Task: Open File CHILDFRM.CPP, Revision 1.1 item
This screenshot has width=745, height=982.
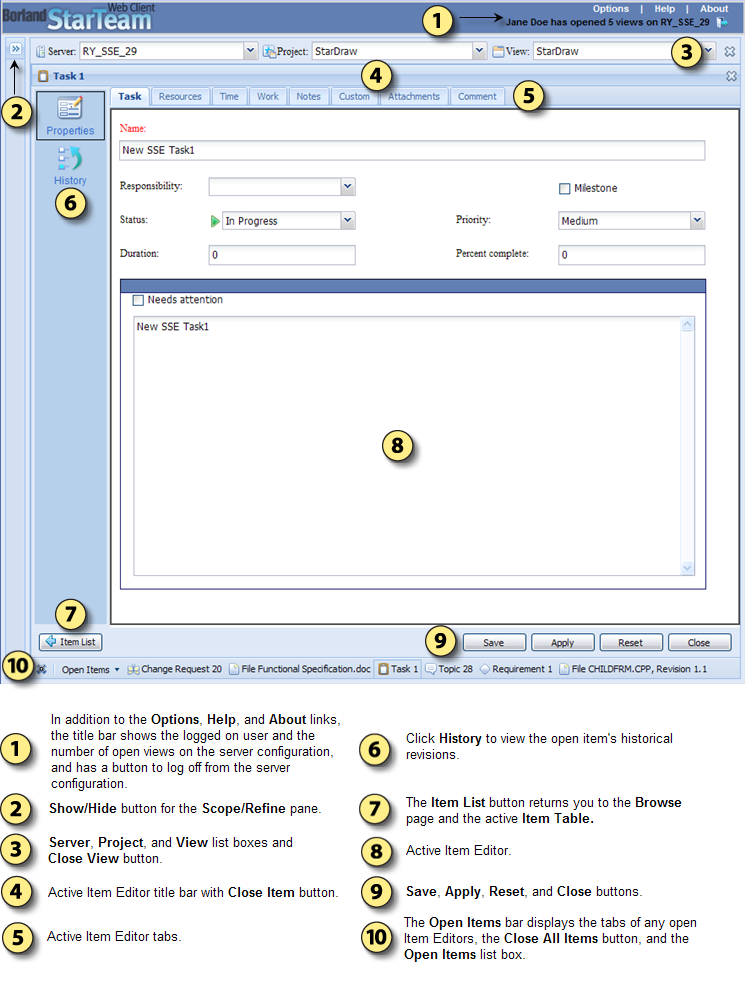Action: 633,669
